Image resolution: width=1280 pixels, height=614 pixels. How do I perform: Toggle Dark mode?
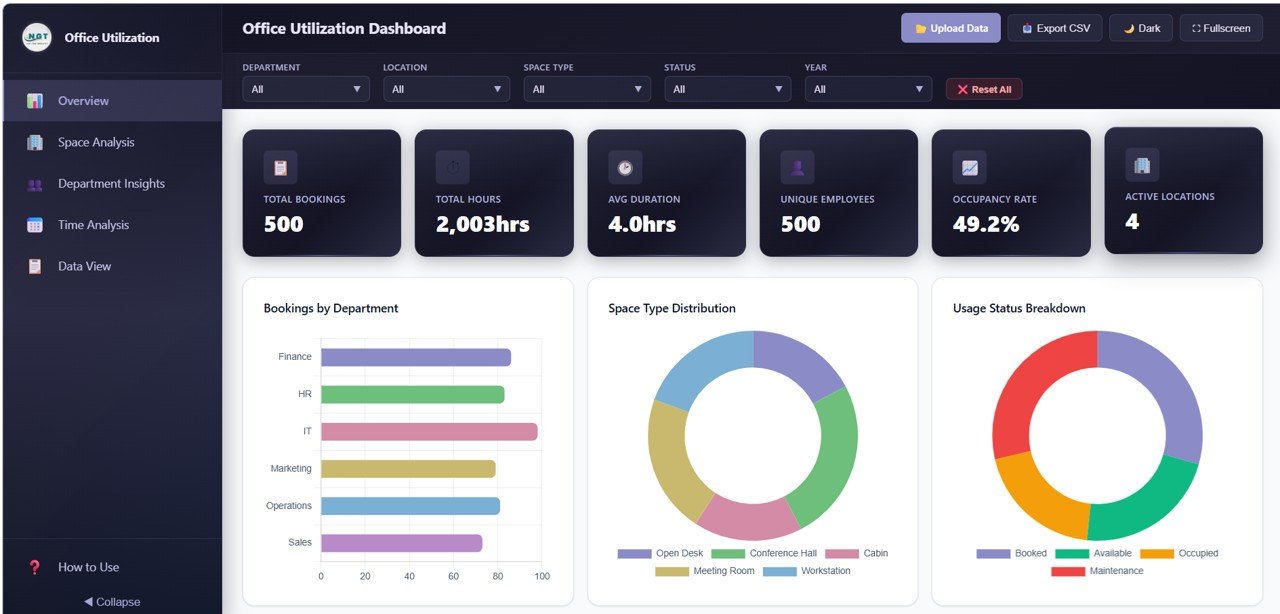[x=1140, y=27]
